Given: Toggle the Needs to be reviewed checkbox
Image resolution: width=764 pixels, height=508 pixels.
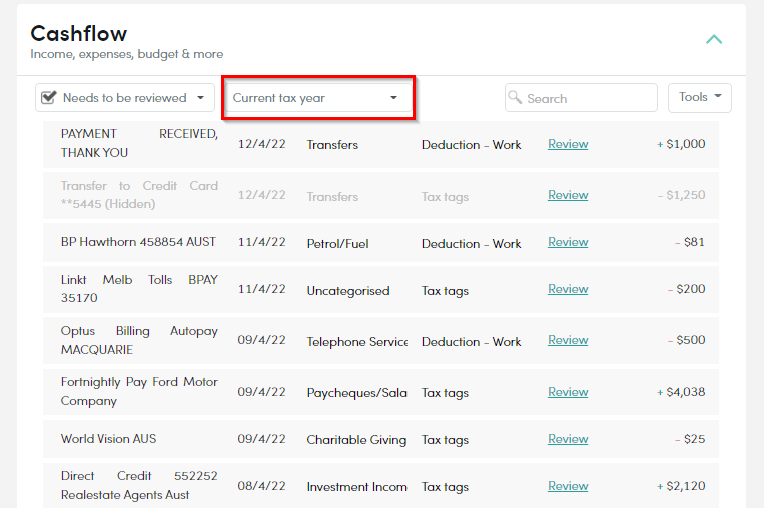Looking at the screenshot, I should click(48, 97).
